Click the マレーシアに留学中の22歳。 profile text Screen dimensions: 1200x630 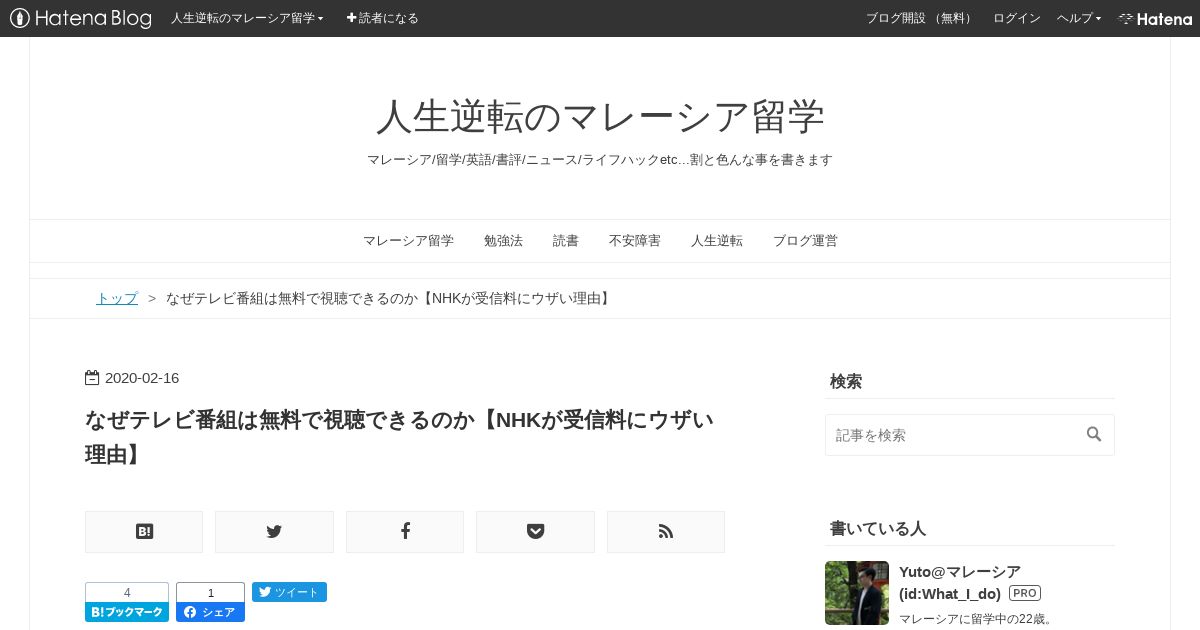[x=976, y=619]
